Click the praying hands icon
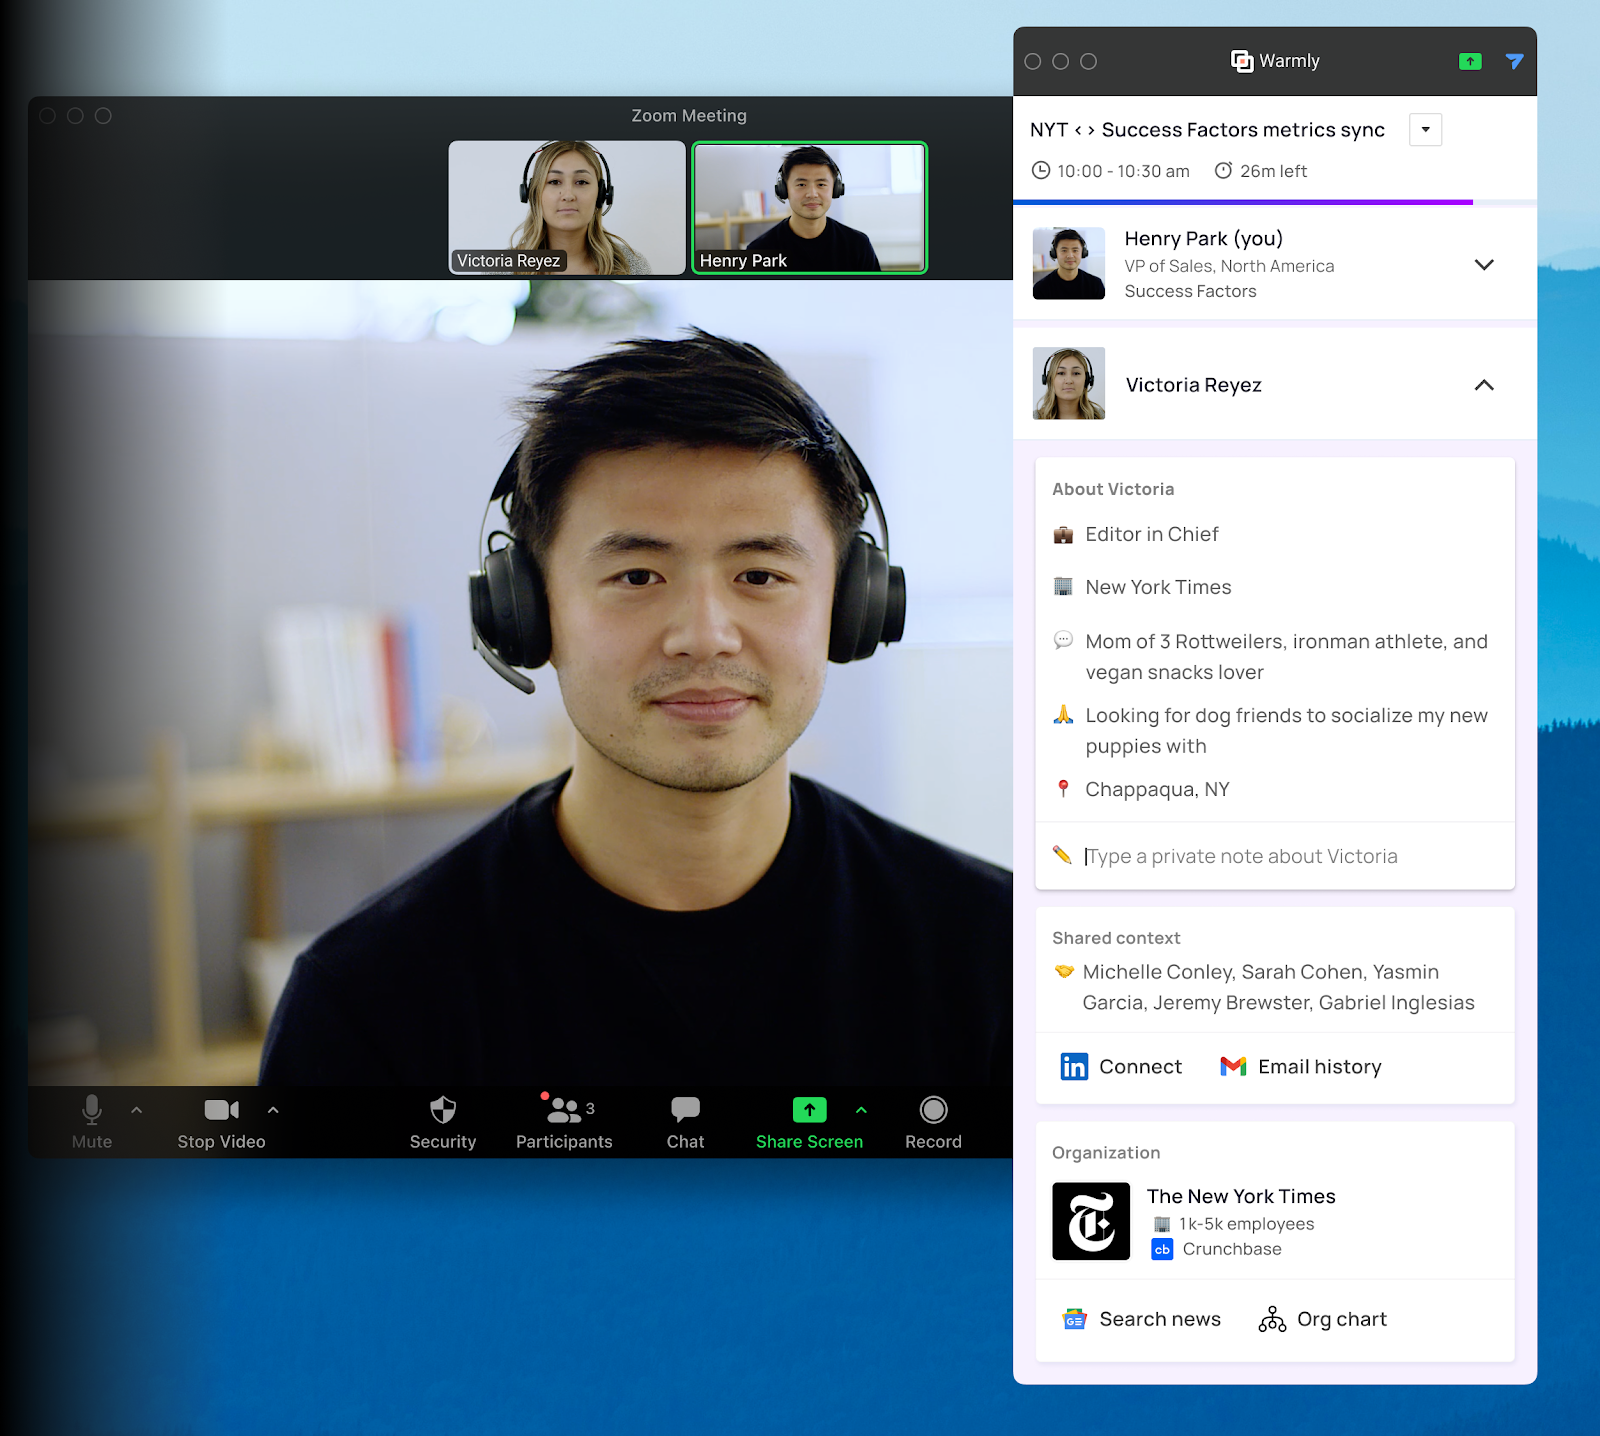The width and height of the screenshot is (1600, 1436). (x=1063, y=714)
